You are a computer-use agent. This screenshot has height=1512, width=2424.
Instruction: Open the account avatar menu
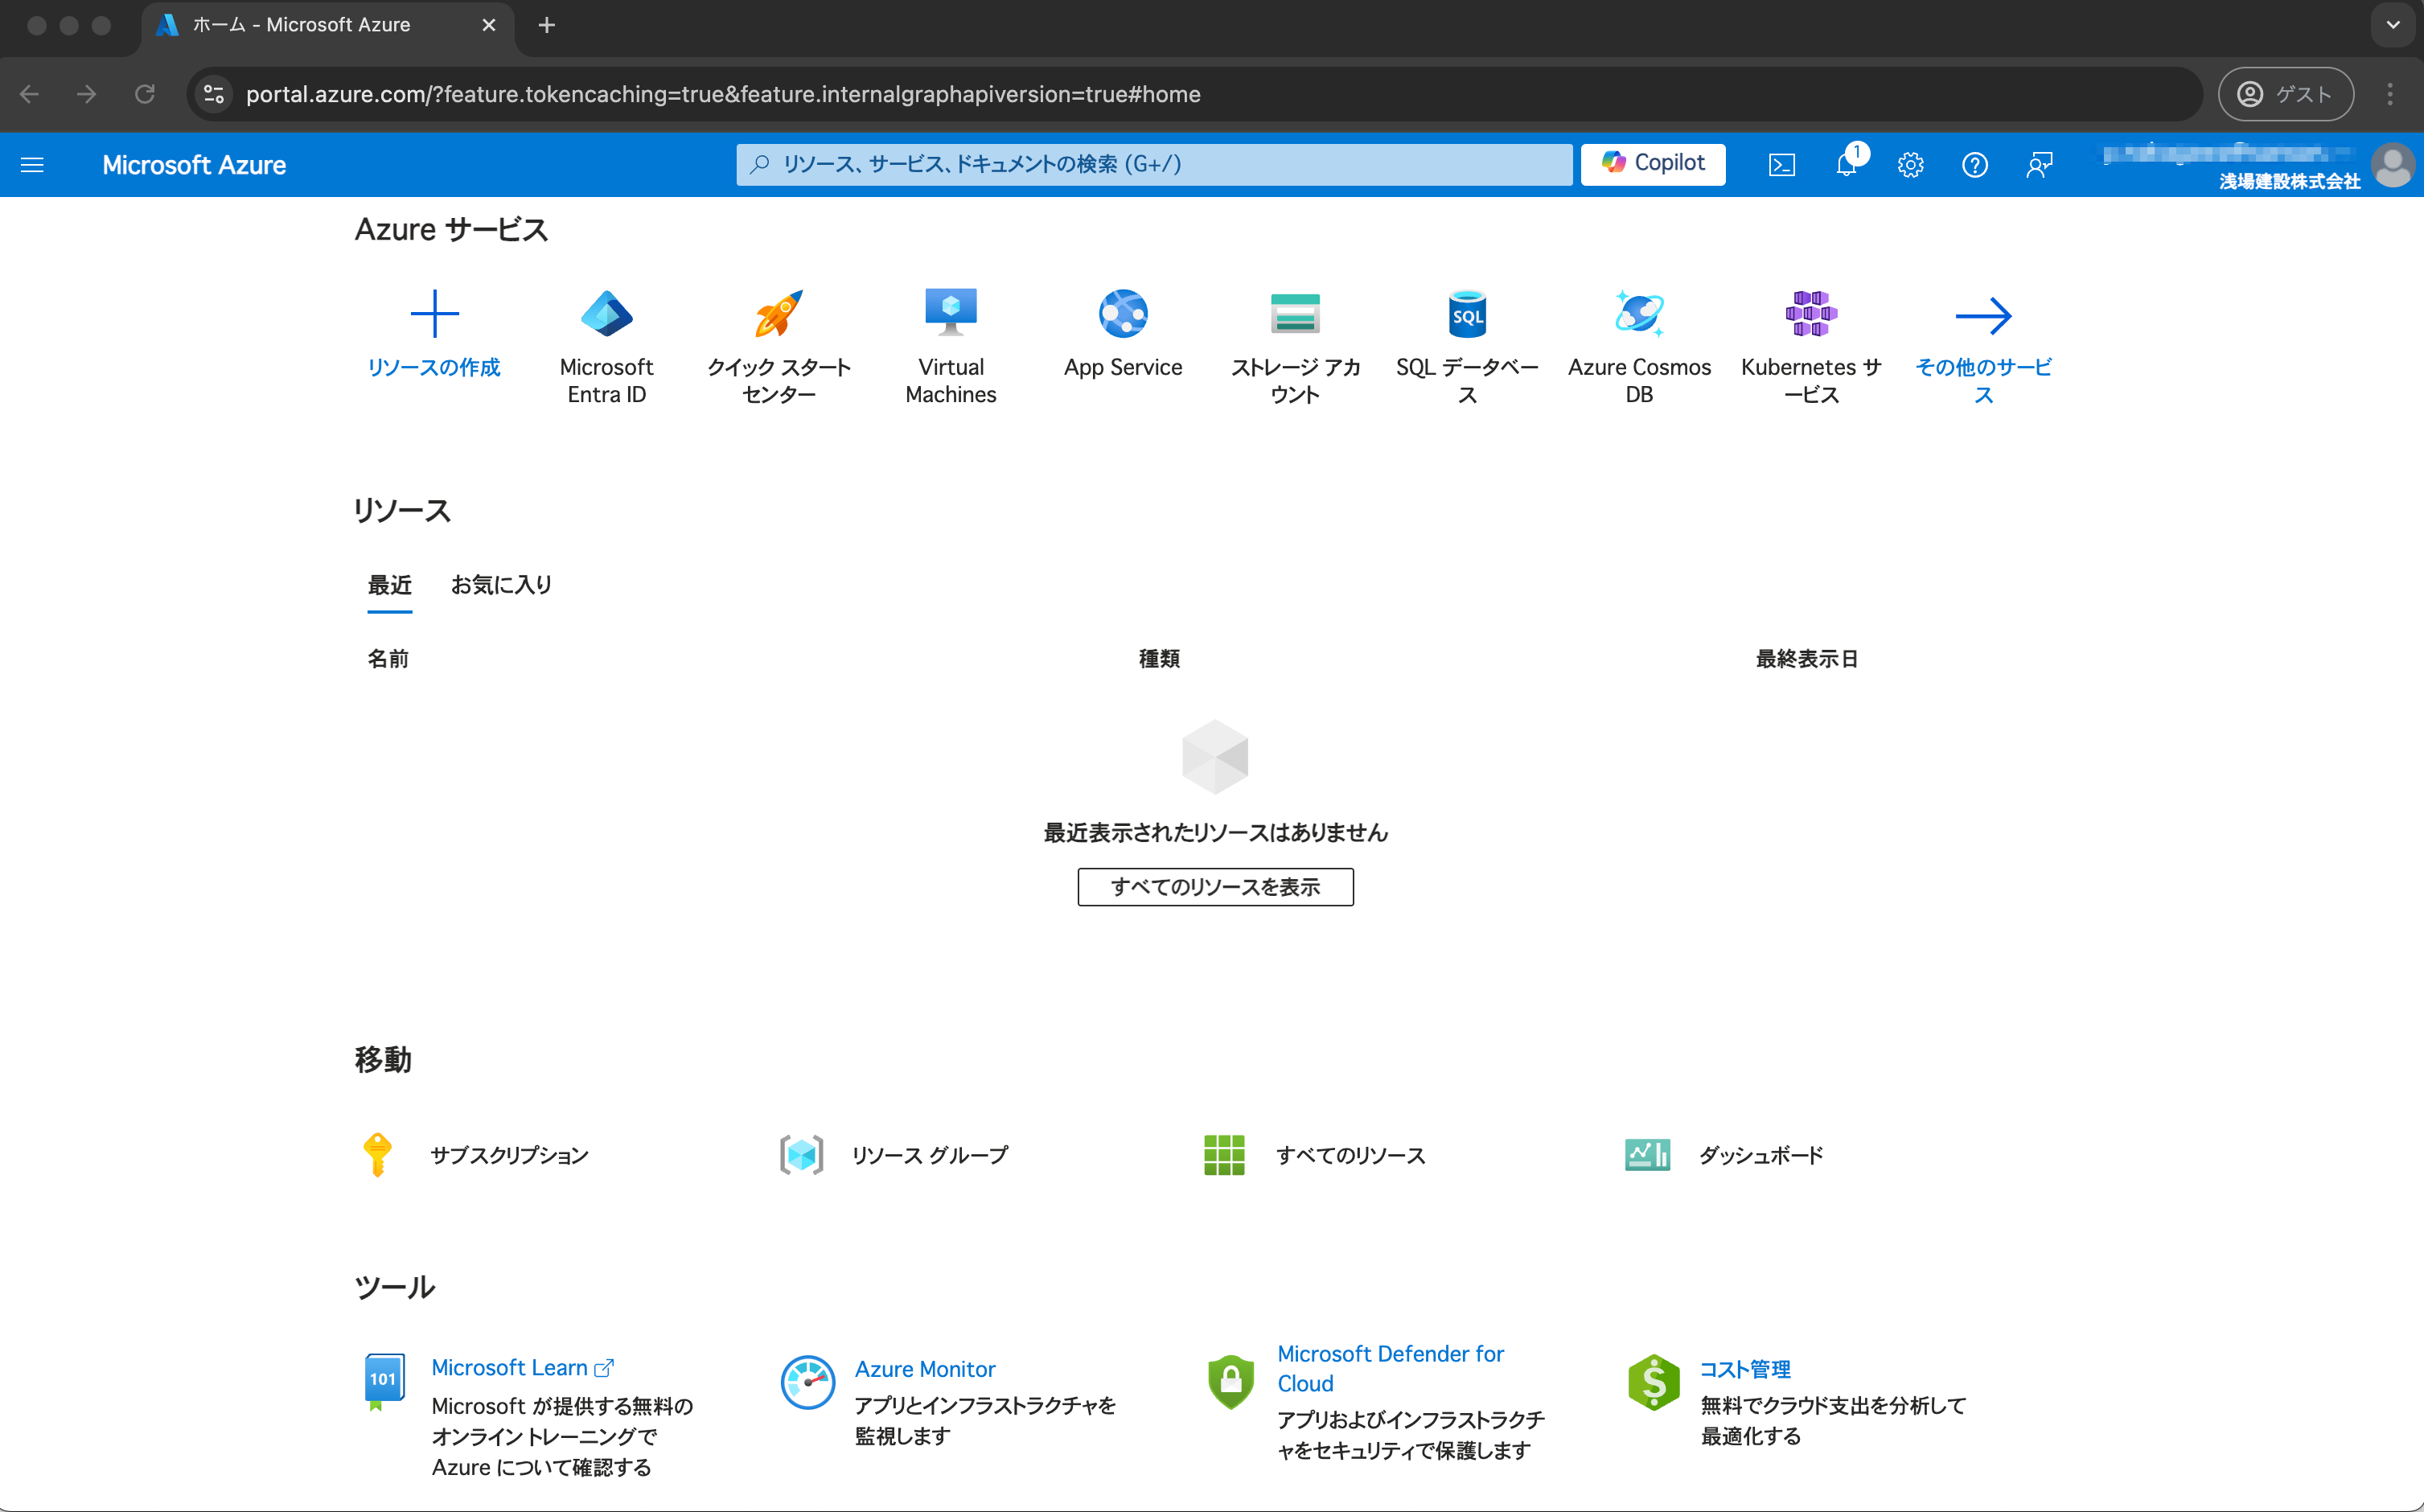pyautogui.click(x=2392, y=165)
